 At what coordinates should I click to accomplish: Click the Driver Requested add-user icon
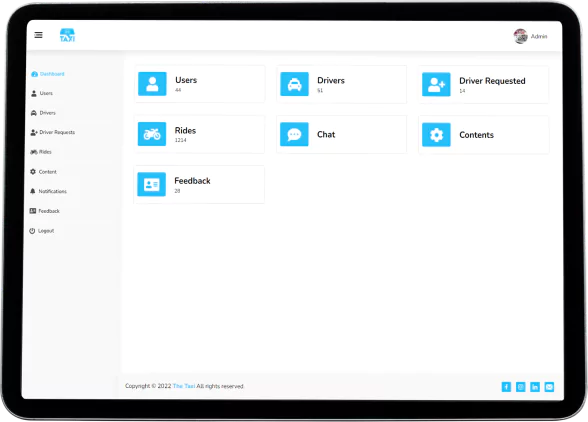point(436,84)
